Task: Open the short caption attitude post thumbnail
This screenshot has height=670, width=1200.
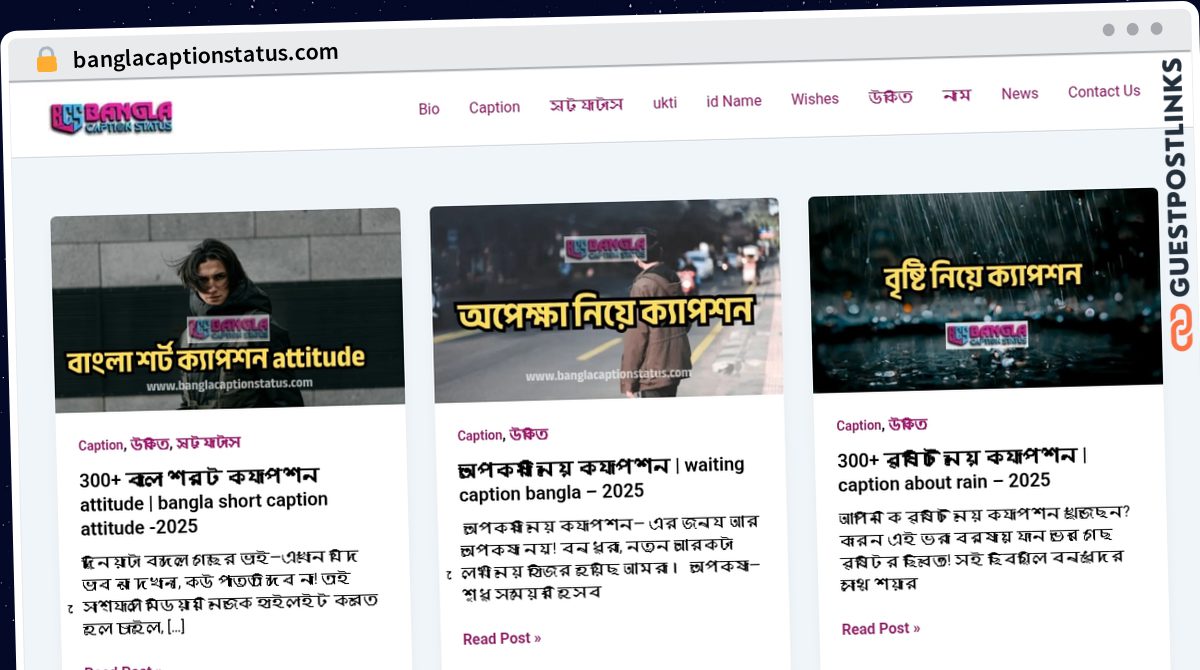Action: tap(227, 309)
